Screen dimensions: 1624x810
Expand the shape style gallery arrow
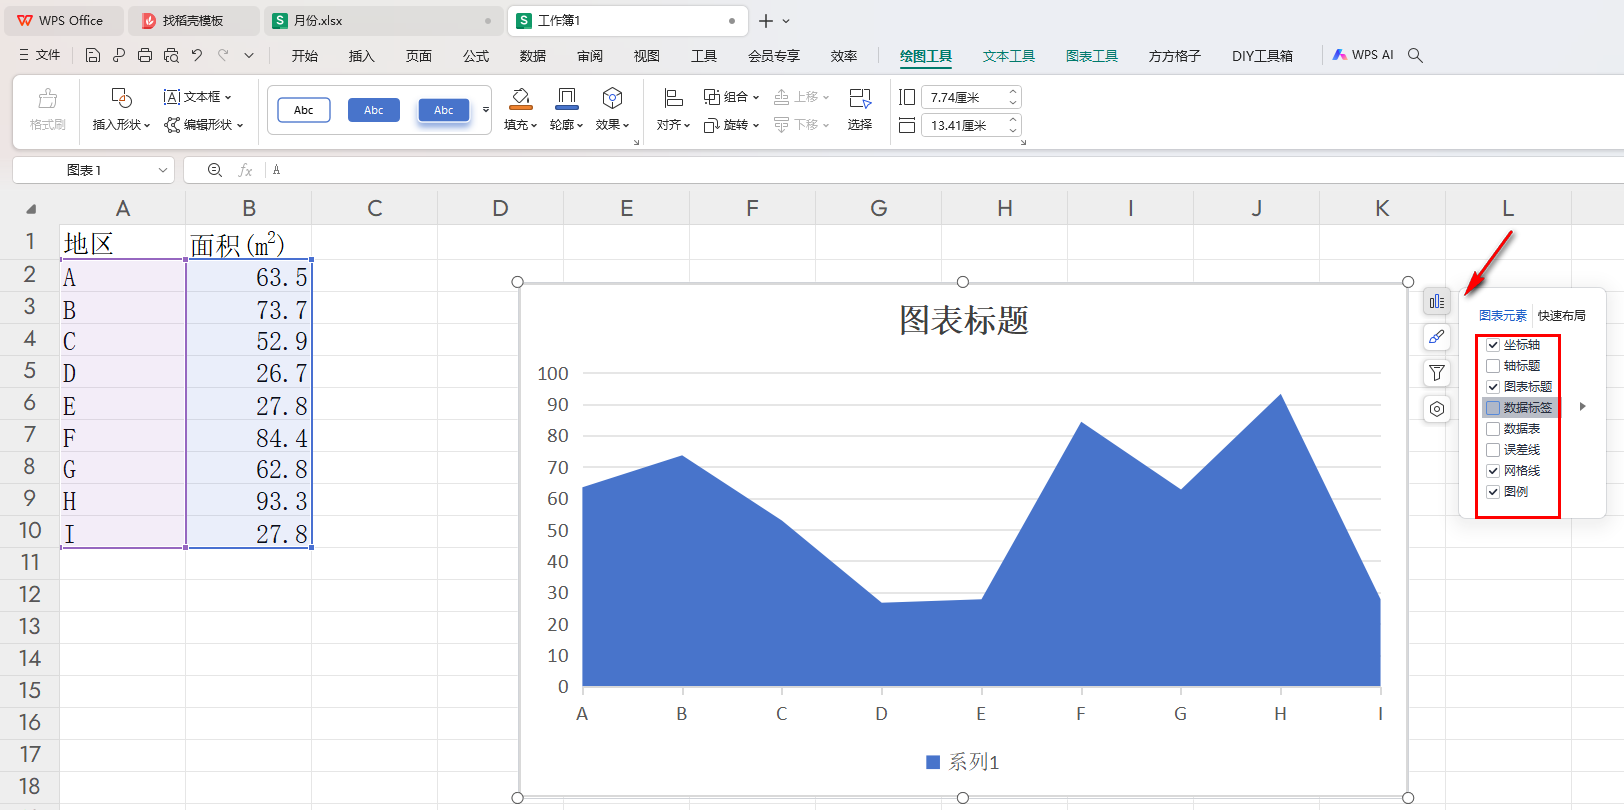pyautogui.click(x=486, y=110)
